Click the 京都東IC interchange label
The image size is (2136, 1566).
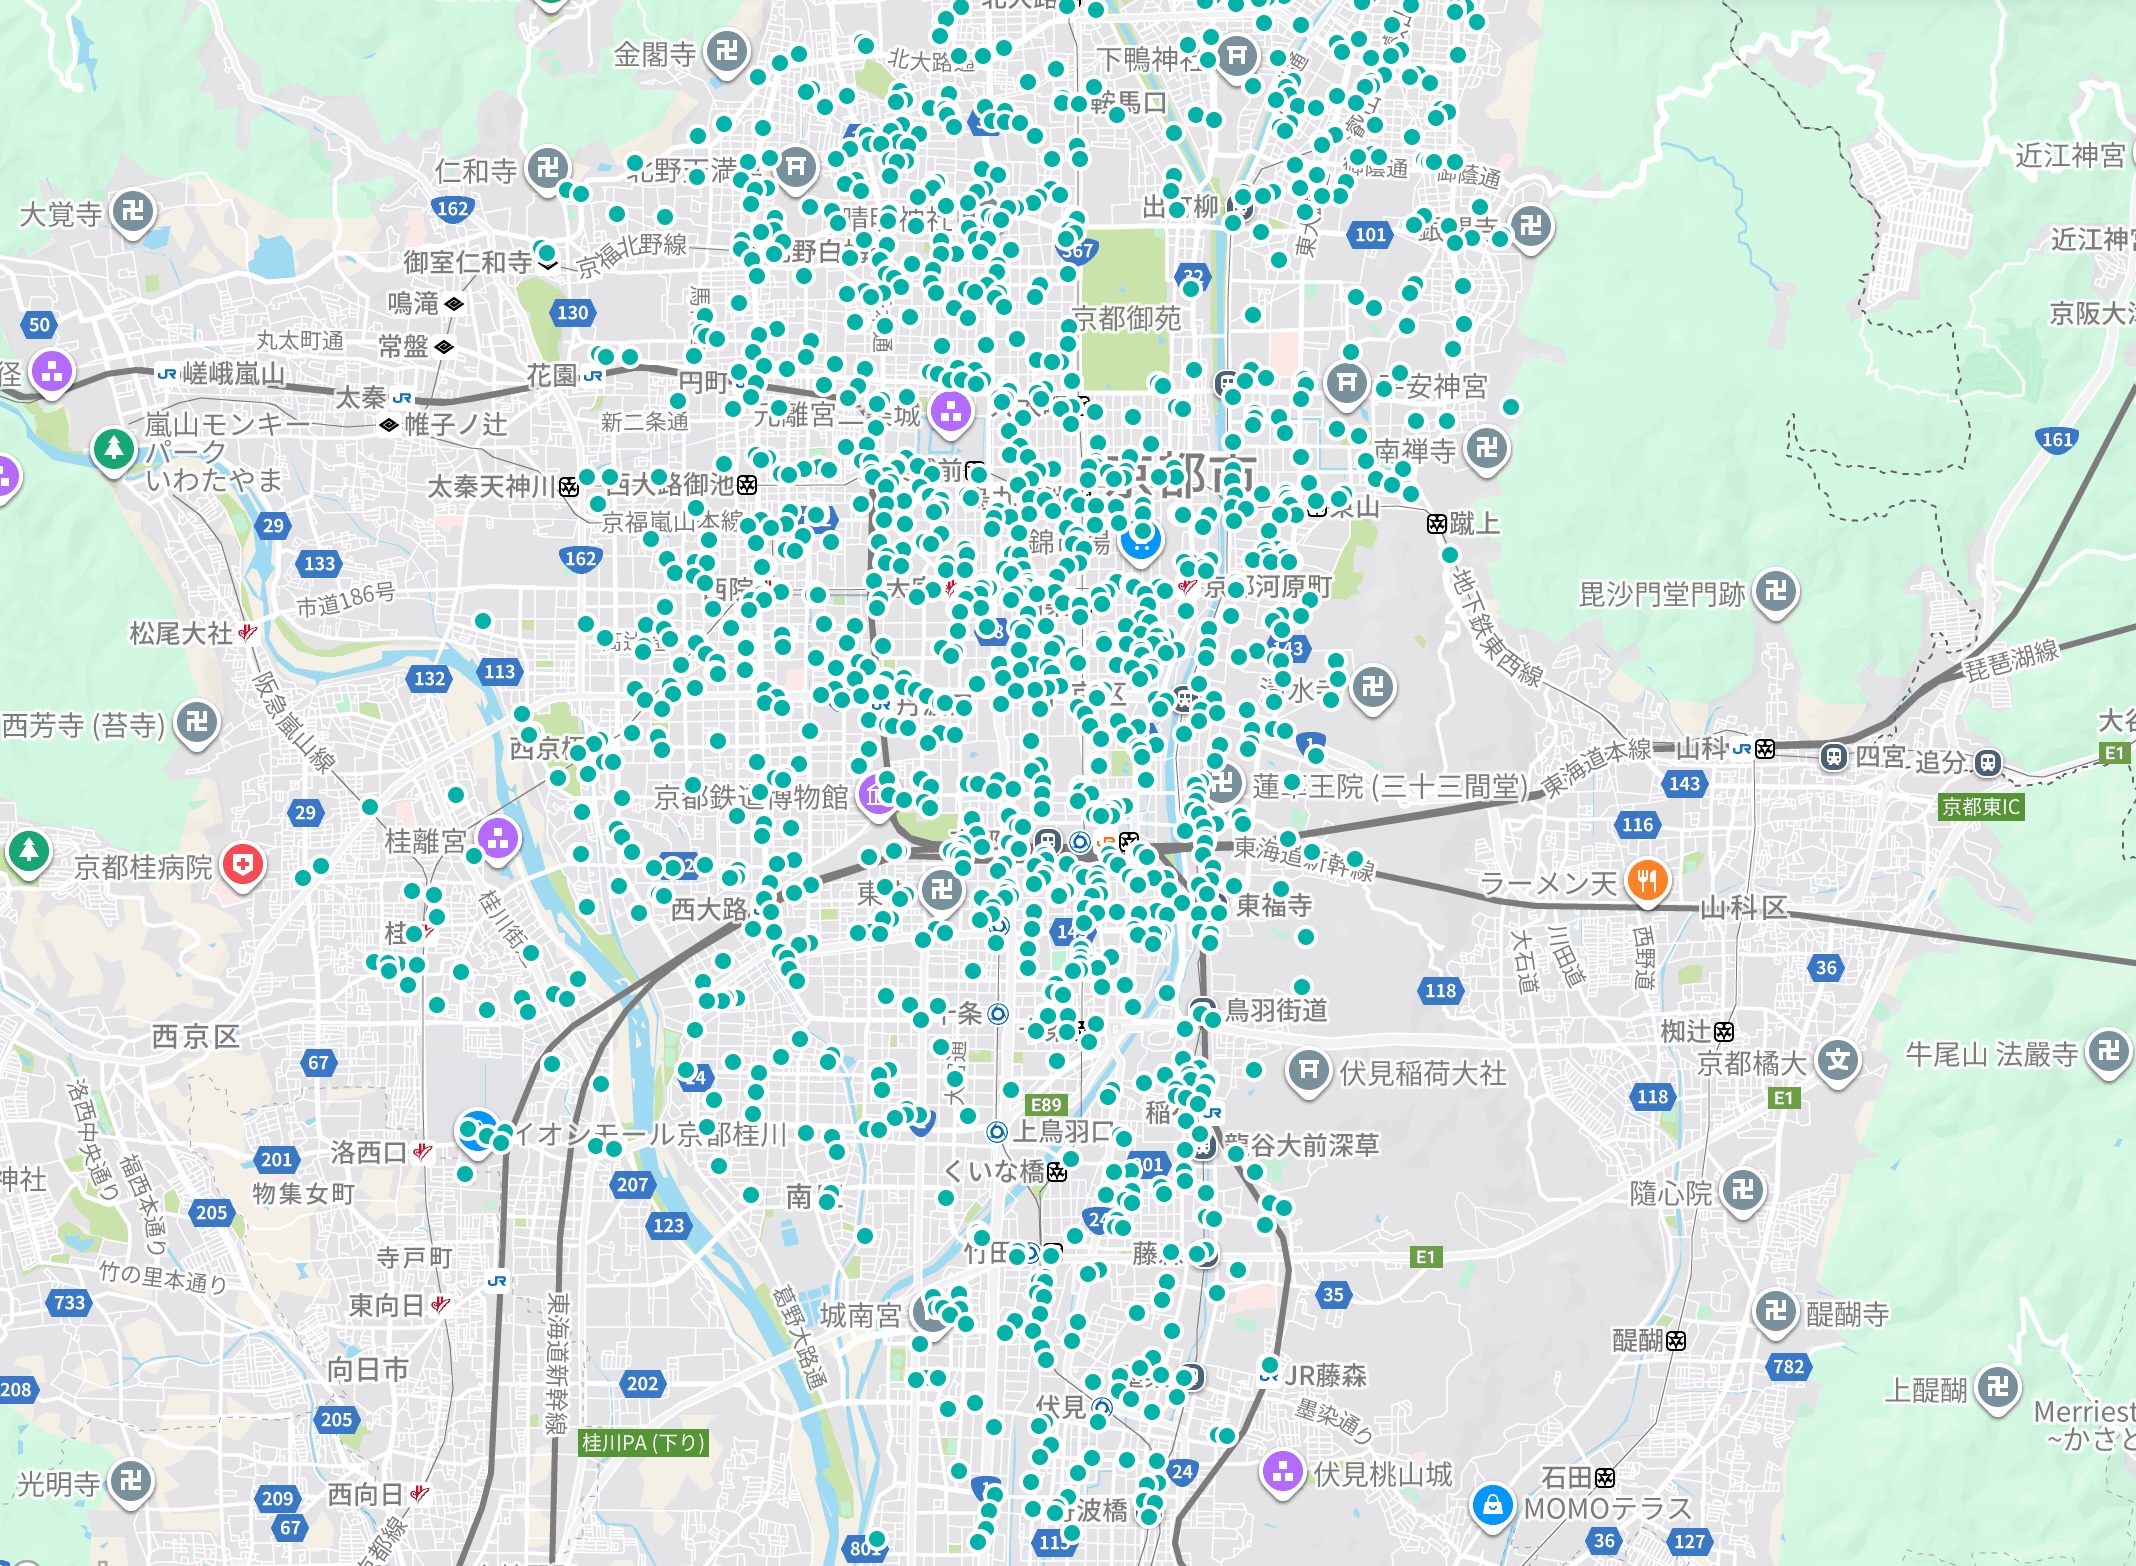click(1981, 807)
